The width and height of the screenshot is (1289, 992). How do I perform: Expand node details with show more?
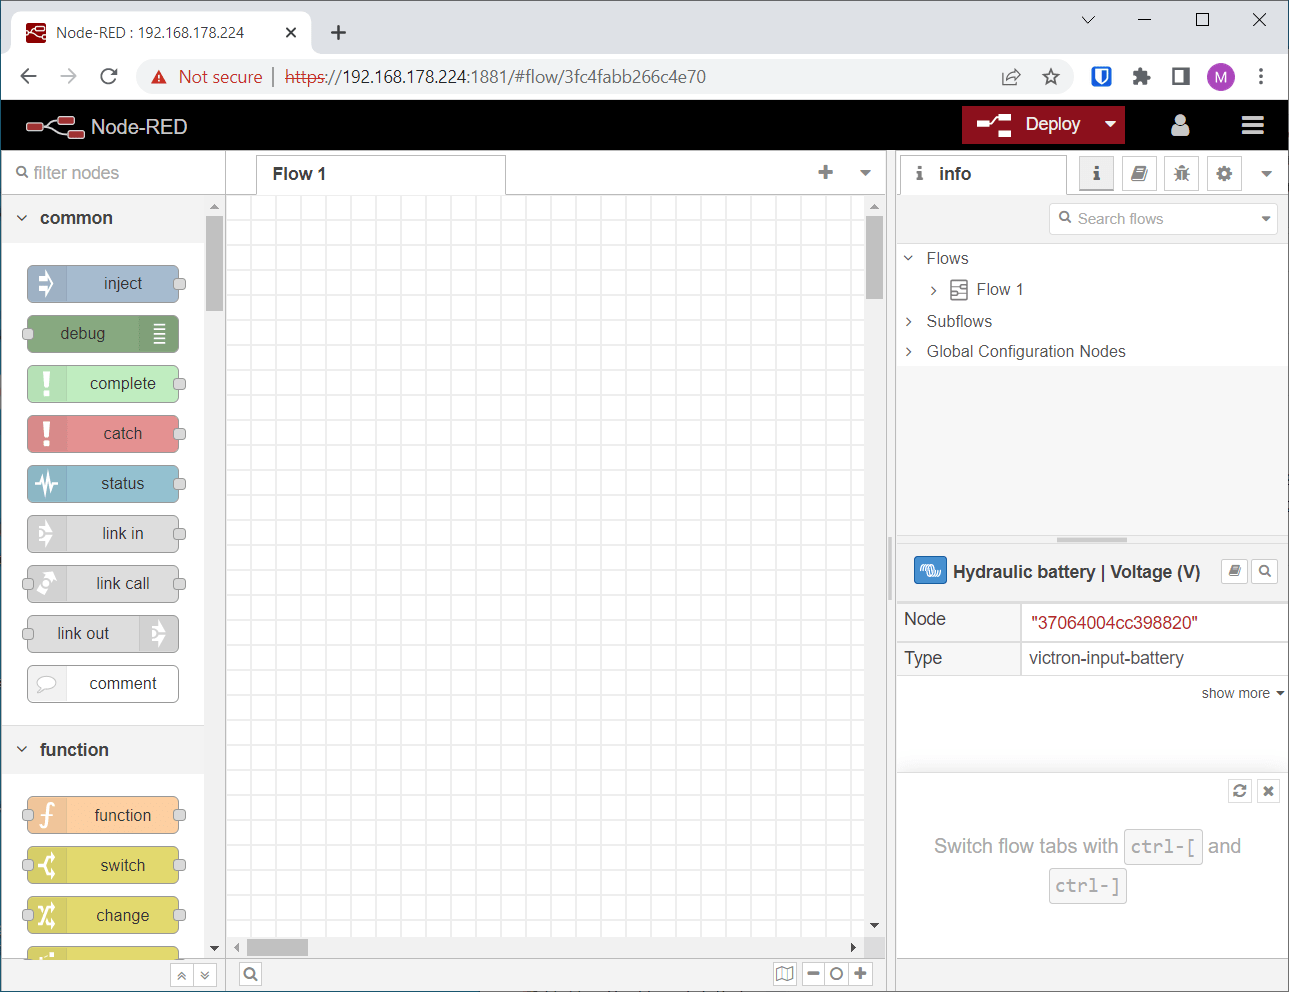coord(1243,693)
